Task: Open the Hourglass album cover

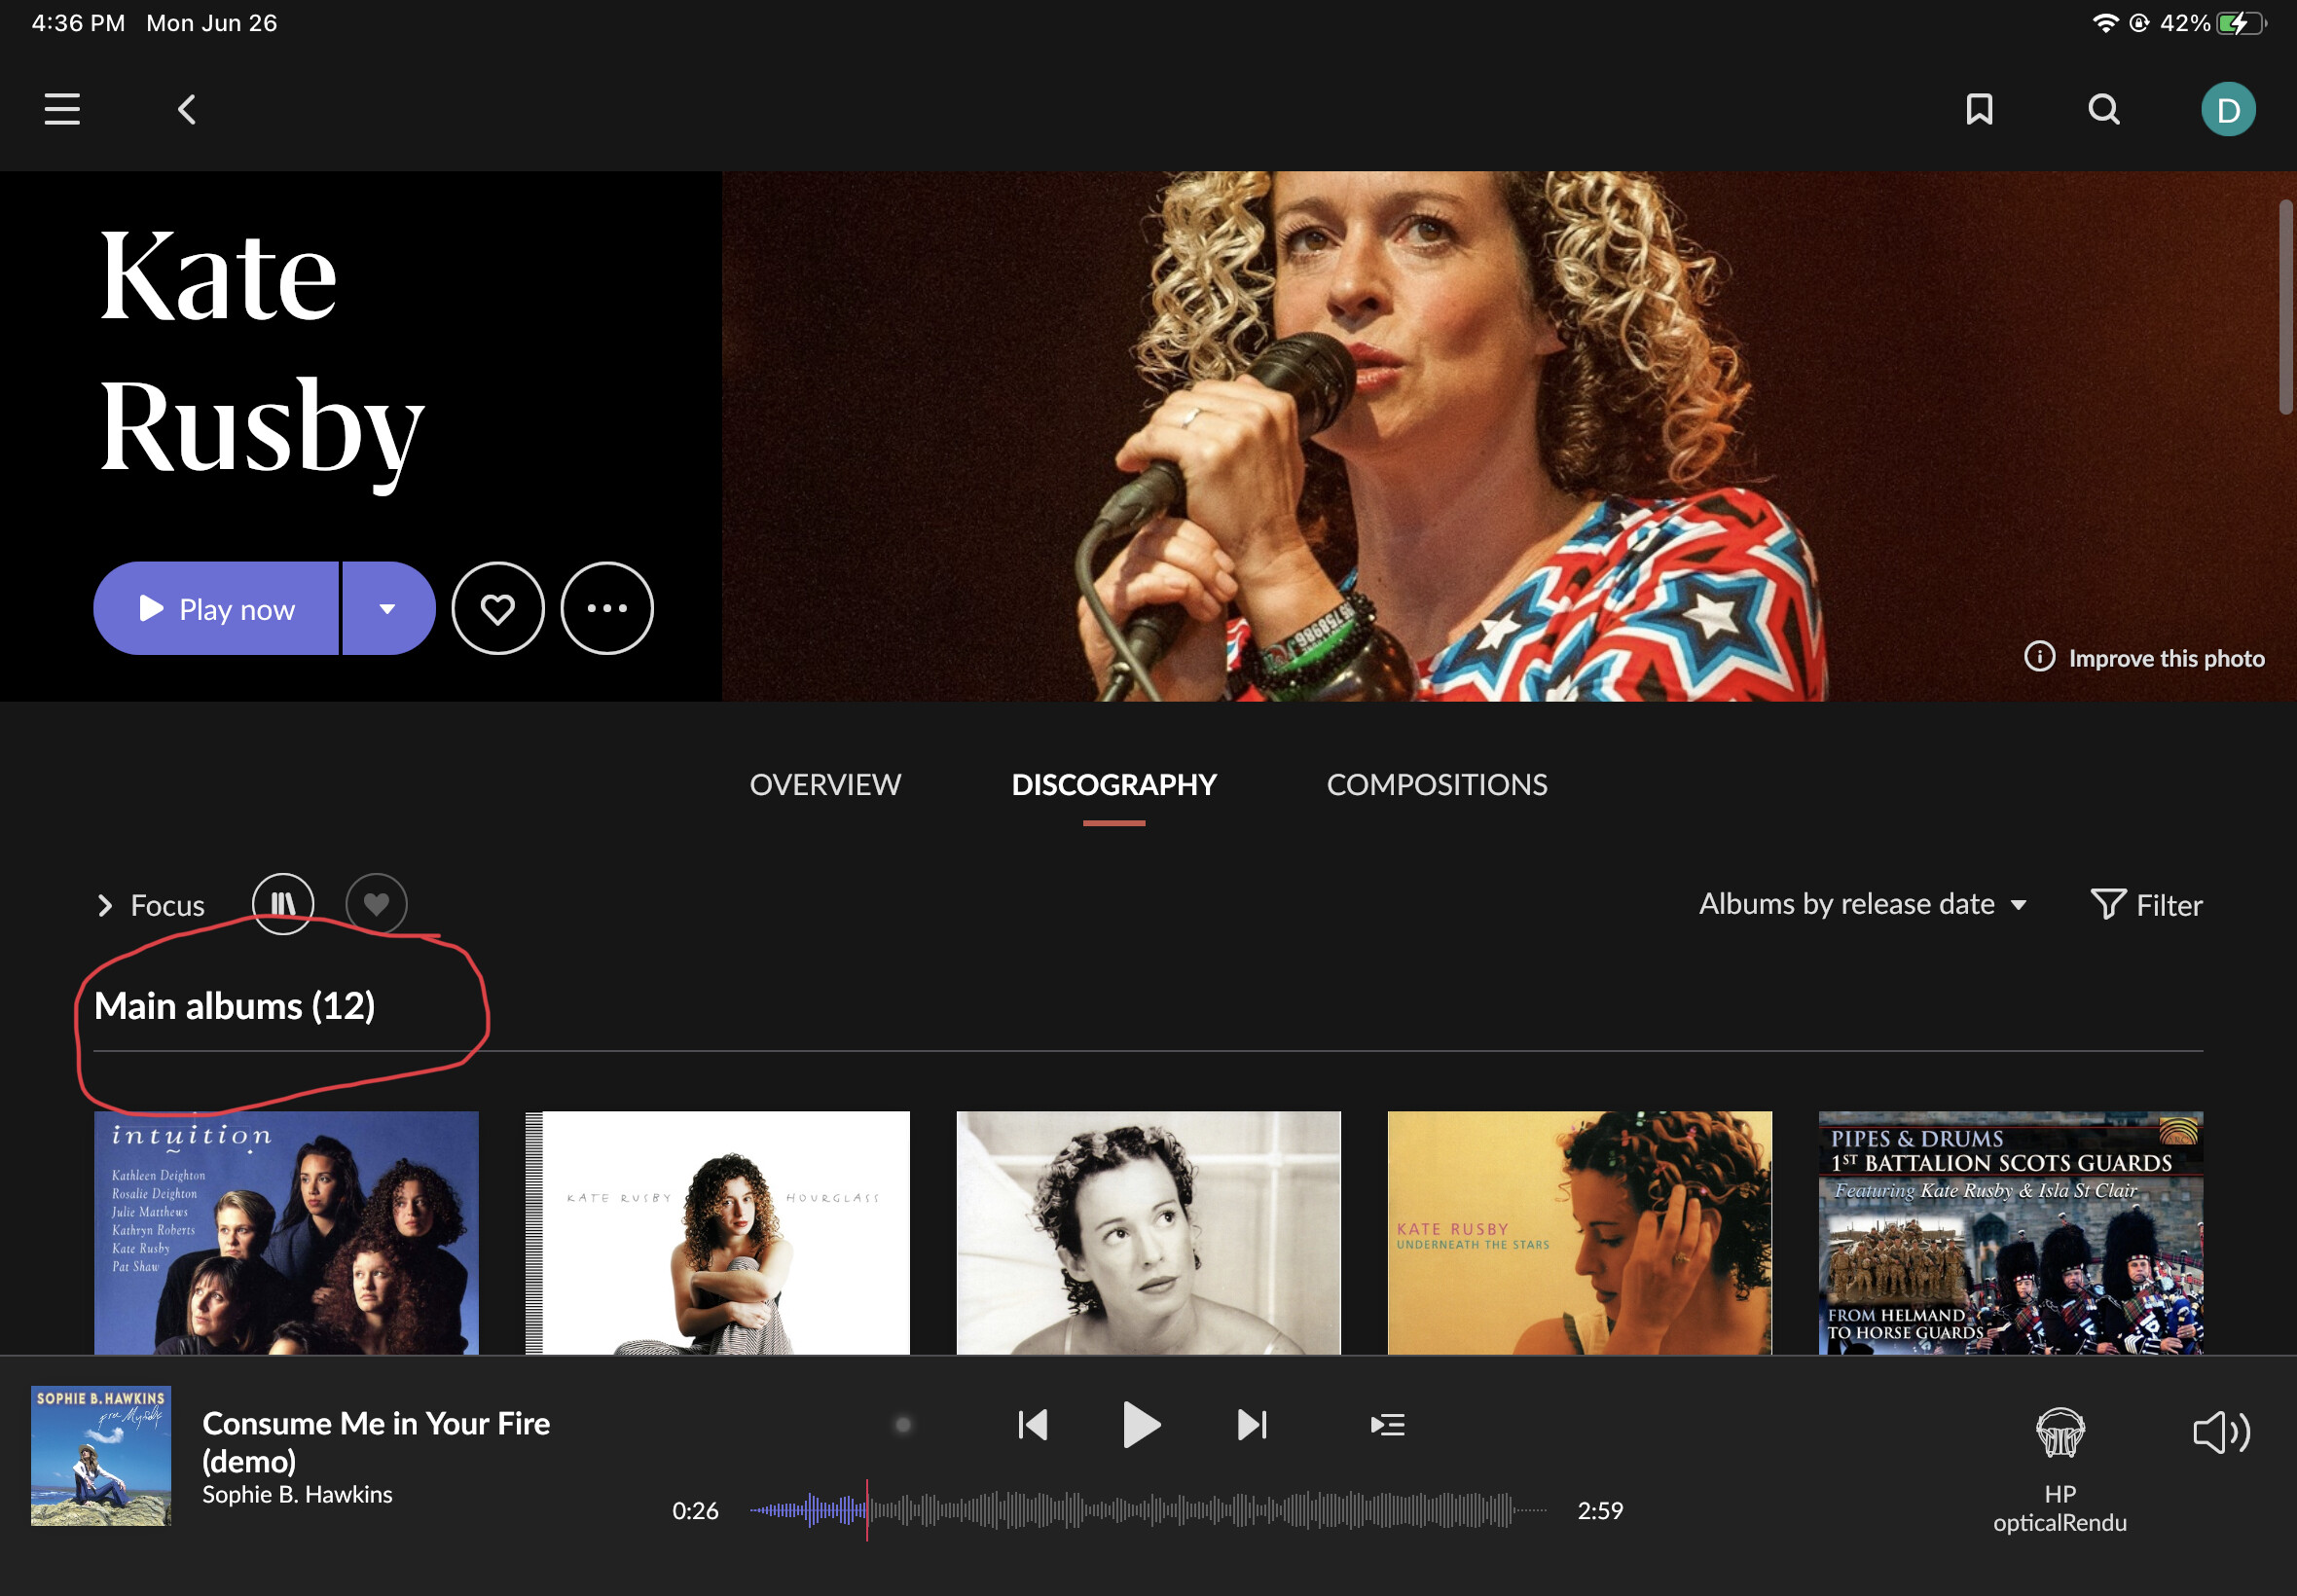Action: (717, 1233)
